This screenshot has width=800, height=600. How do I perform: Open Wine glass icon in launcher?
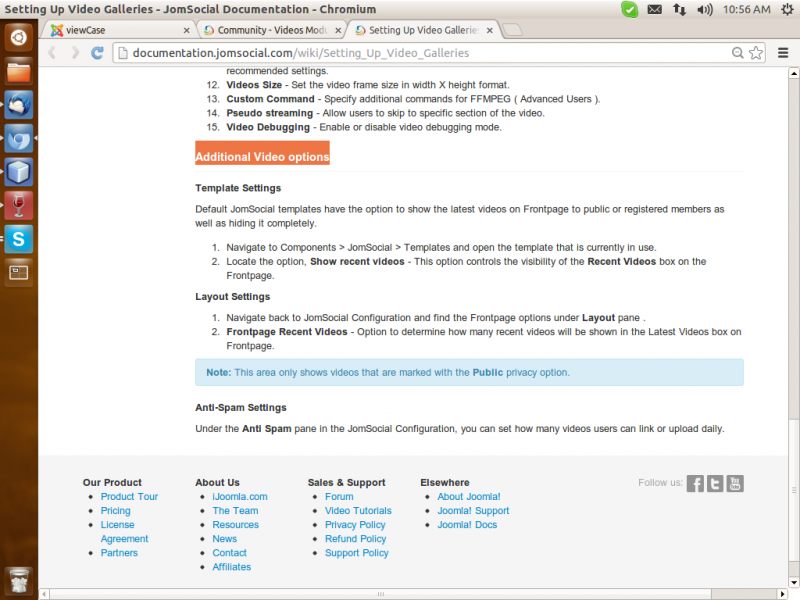click(19, 206)
